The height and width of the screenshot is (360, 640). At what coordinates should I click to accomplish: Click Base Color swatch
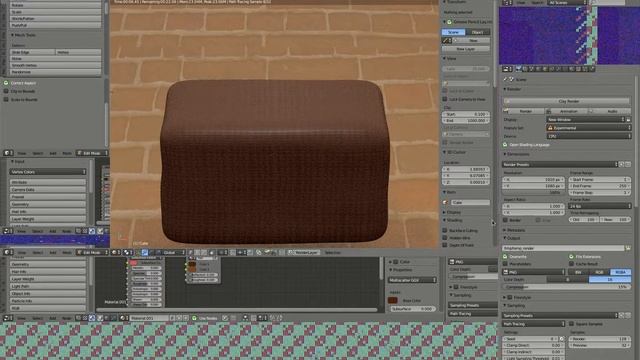click(x=392, y=300)
